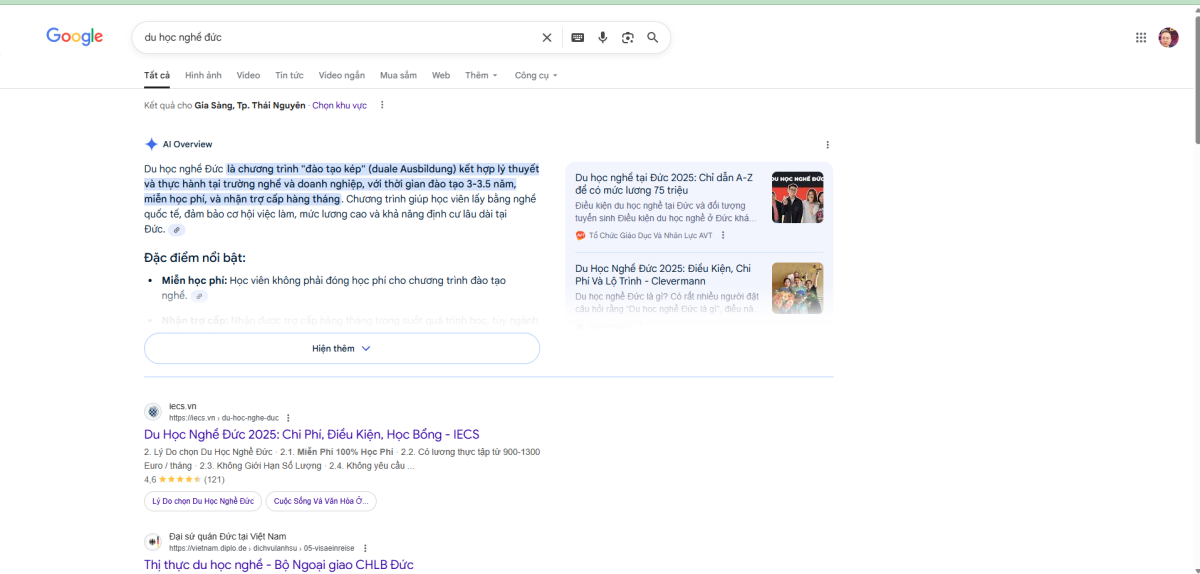The height and width of the screenshot is (574, 1200).
Task: Click the source link chip after 'Đức.'
Action: (x=177, y=230)
